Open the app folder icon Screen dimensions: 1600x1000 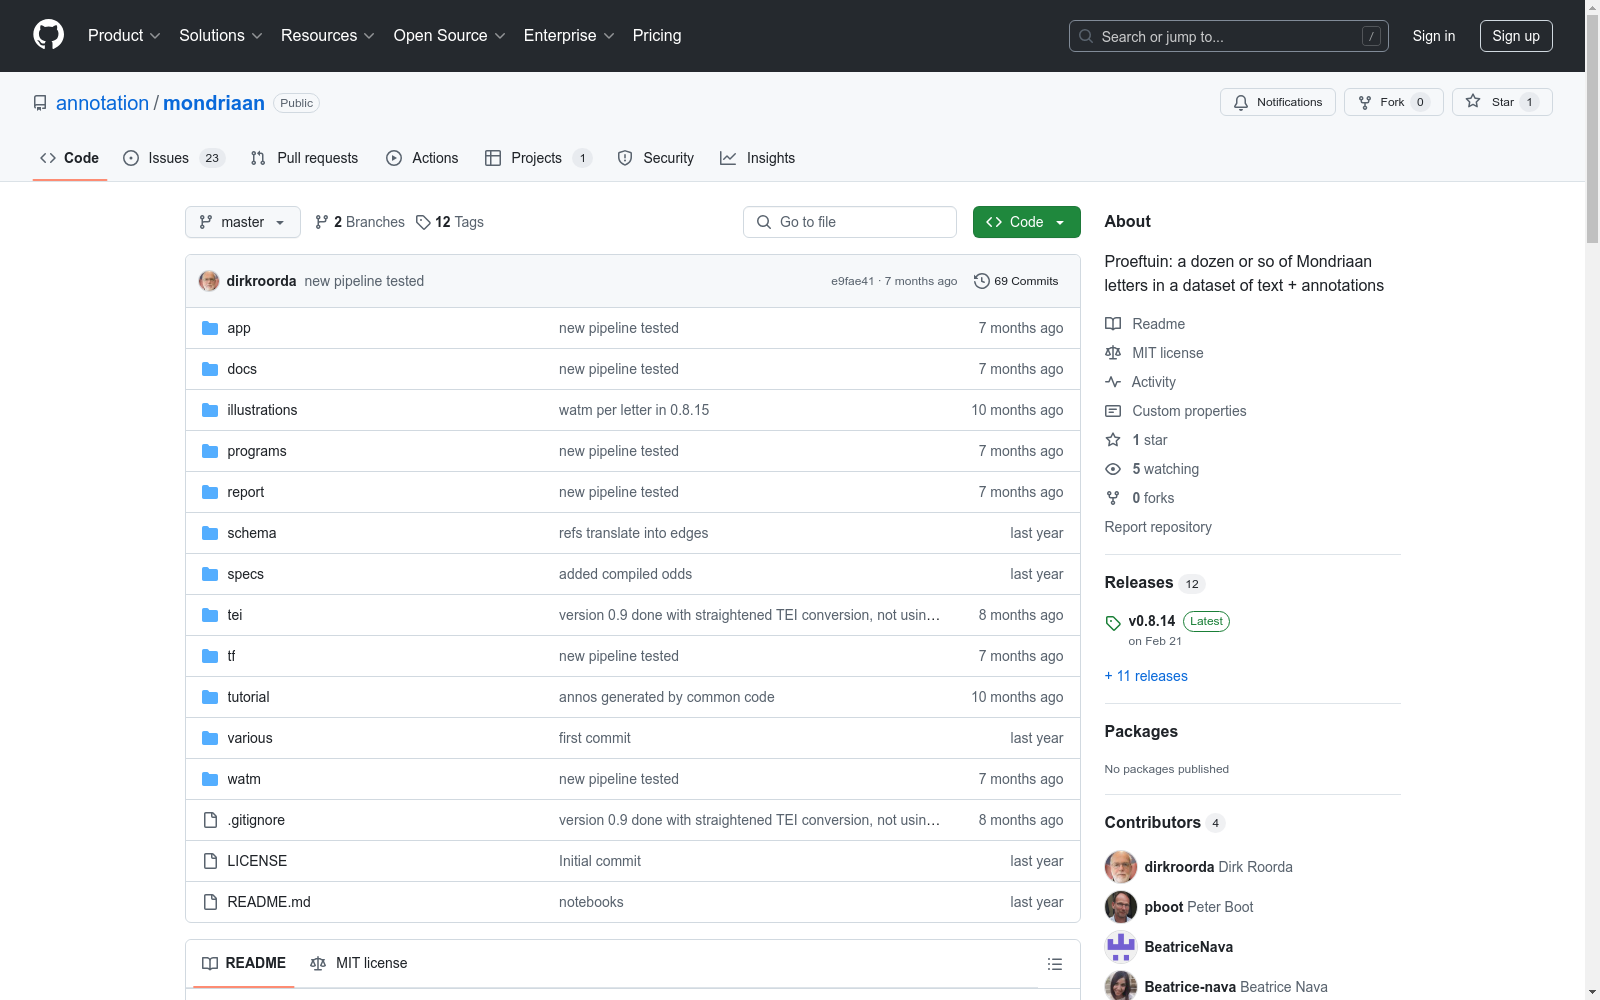click(210, 328)
